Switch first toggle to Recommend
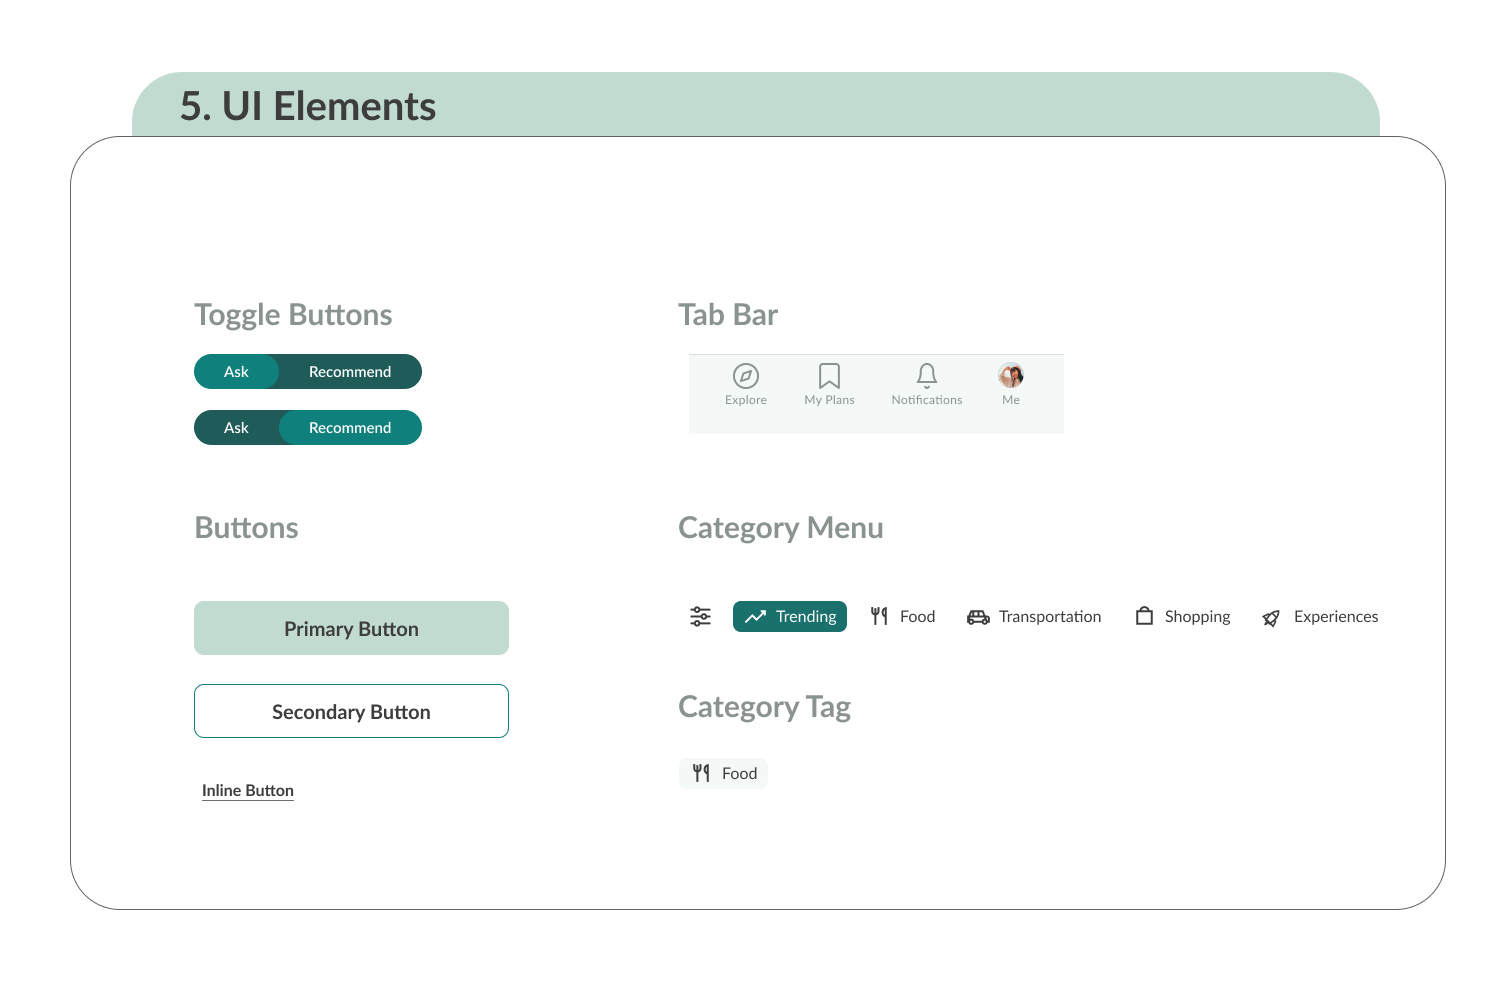This screenshot has width=1512, height=982. (350, 371)
